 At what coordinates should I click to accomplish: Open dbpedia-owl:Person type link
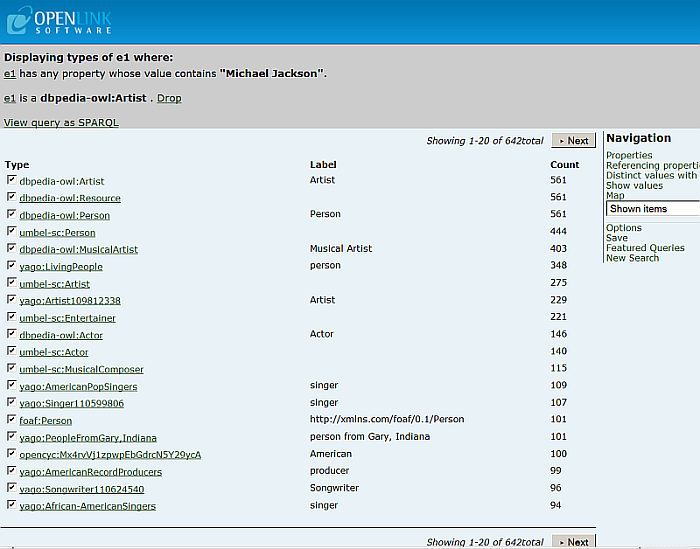point(65,216)
